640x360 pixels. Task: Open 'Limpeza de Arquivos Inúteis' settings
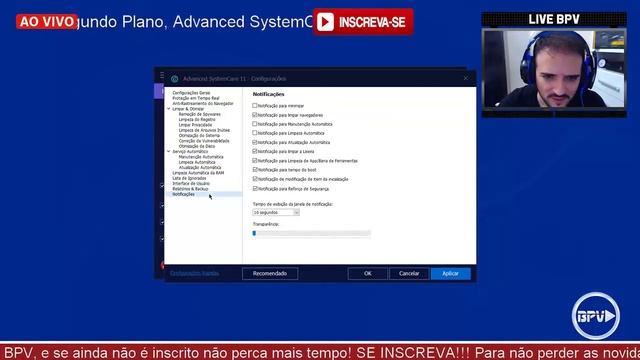click(204, 130)
